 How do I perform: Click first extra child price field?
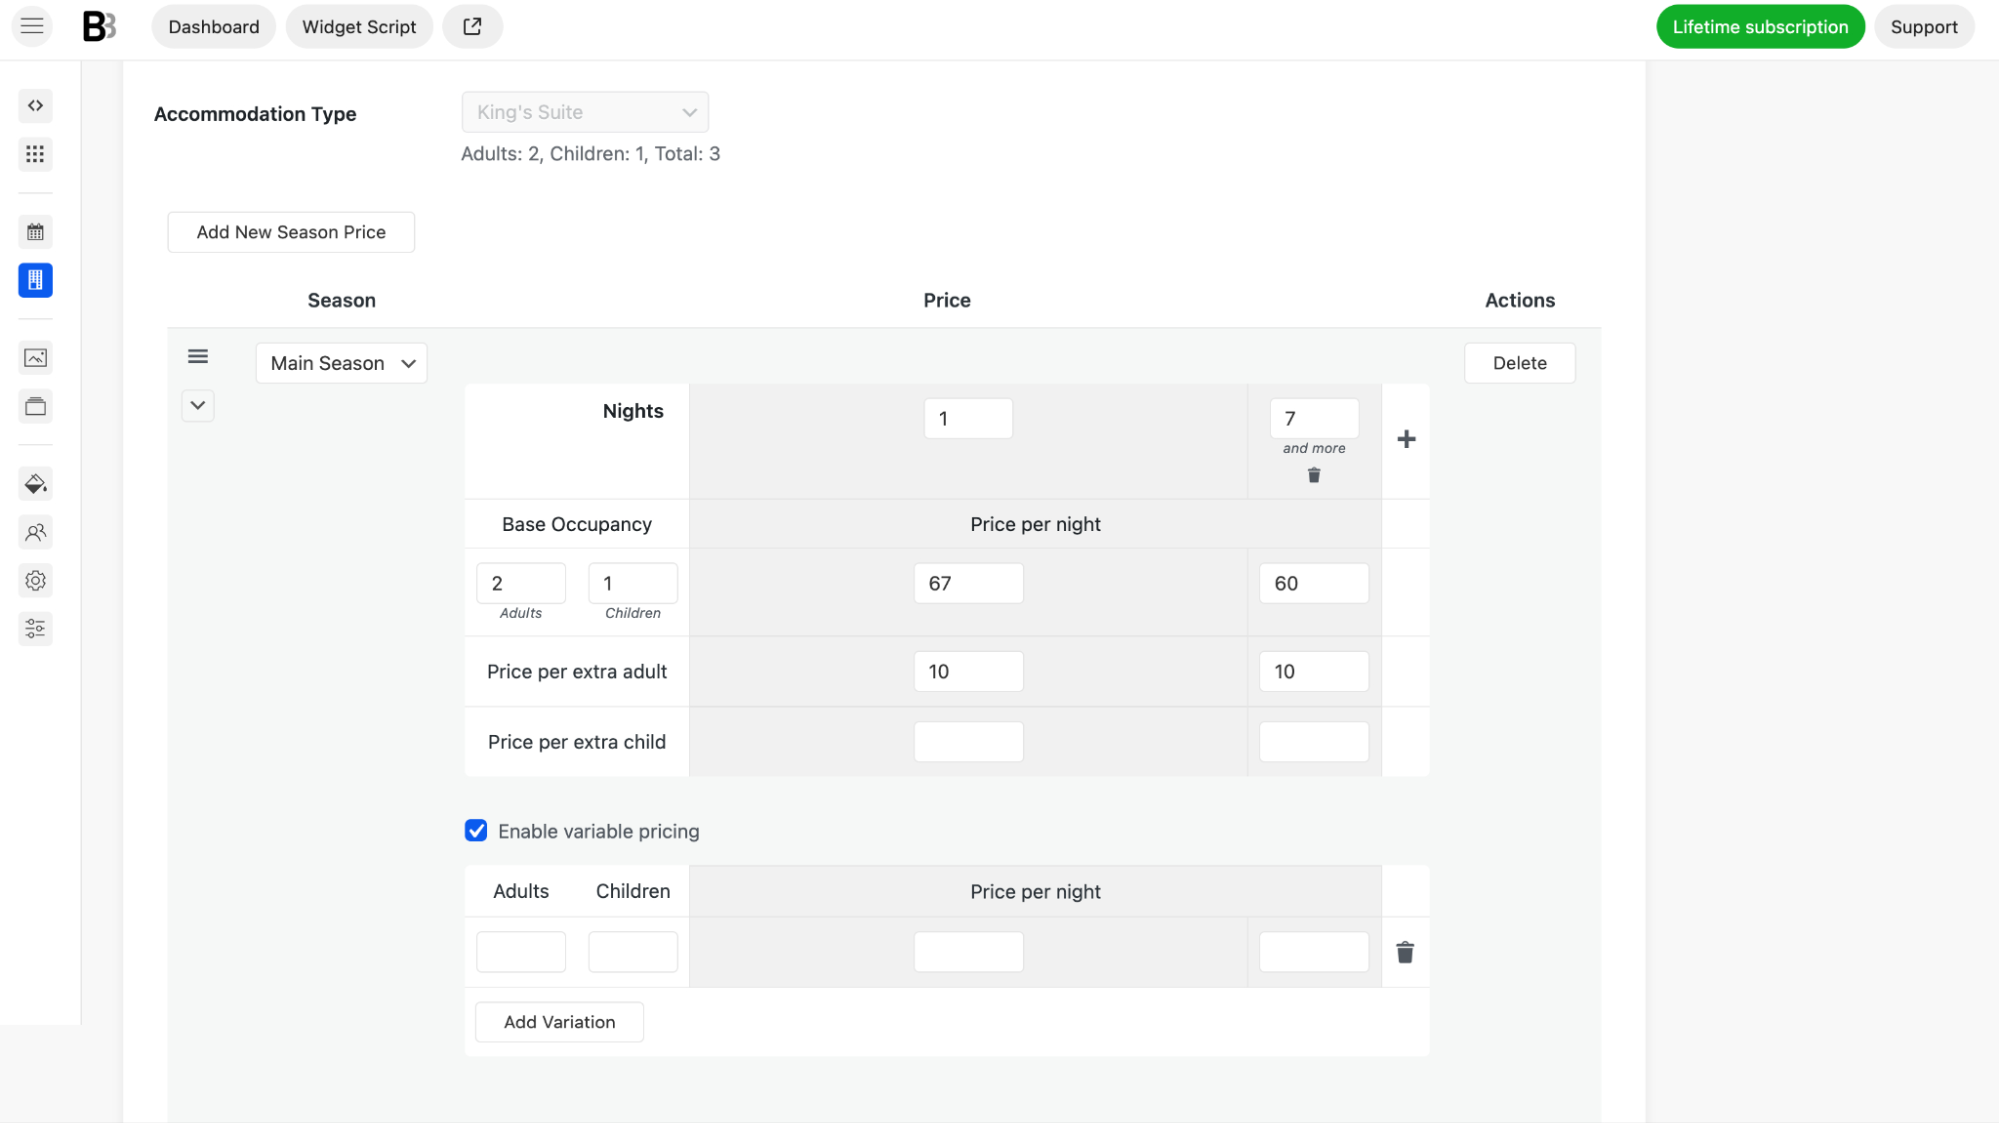coord(968,742)
